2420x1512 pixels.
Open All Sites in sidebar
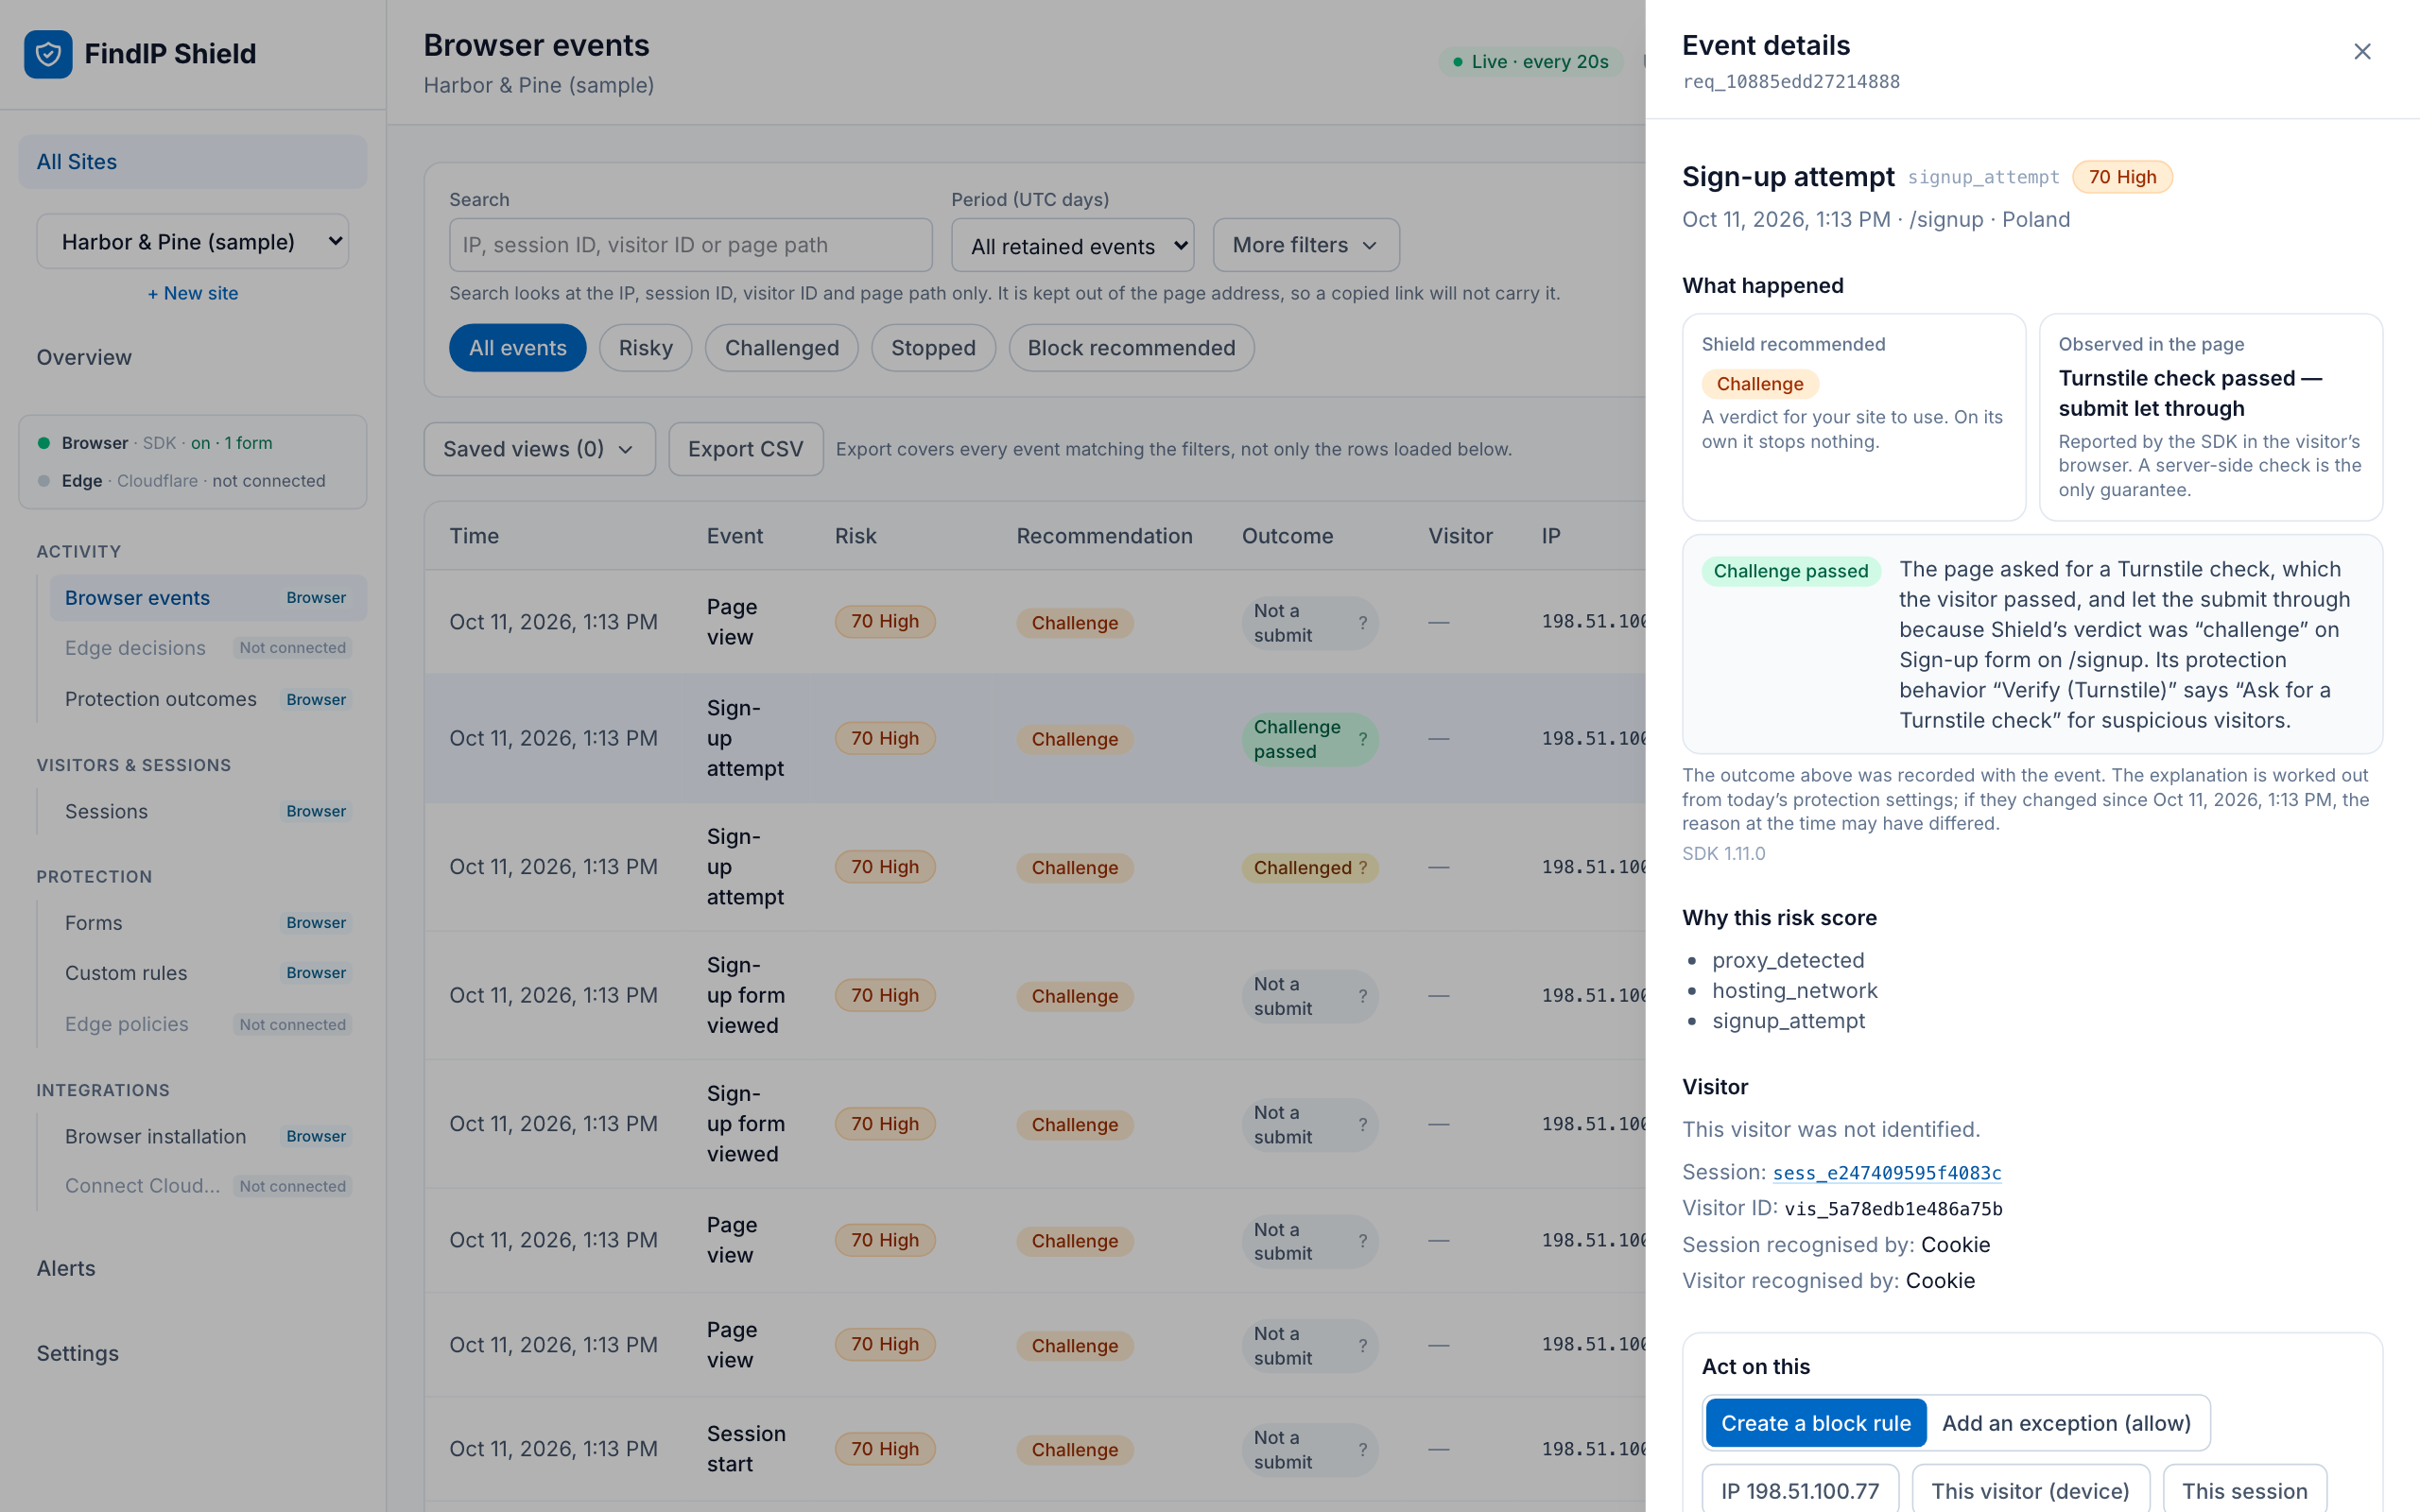193,162
